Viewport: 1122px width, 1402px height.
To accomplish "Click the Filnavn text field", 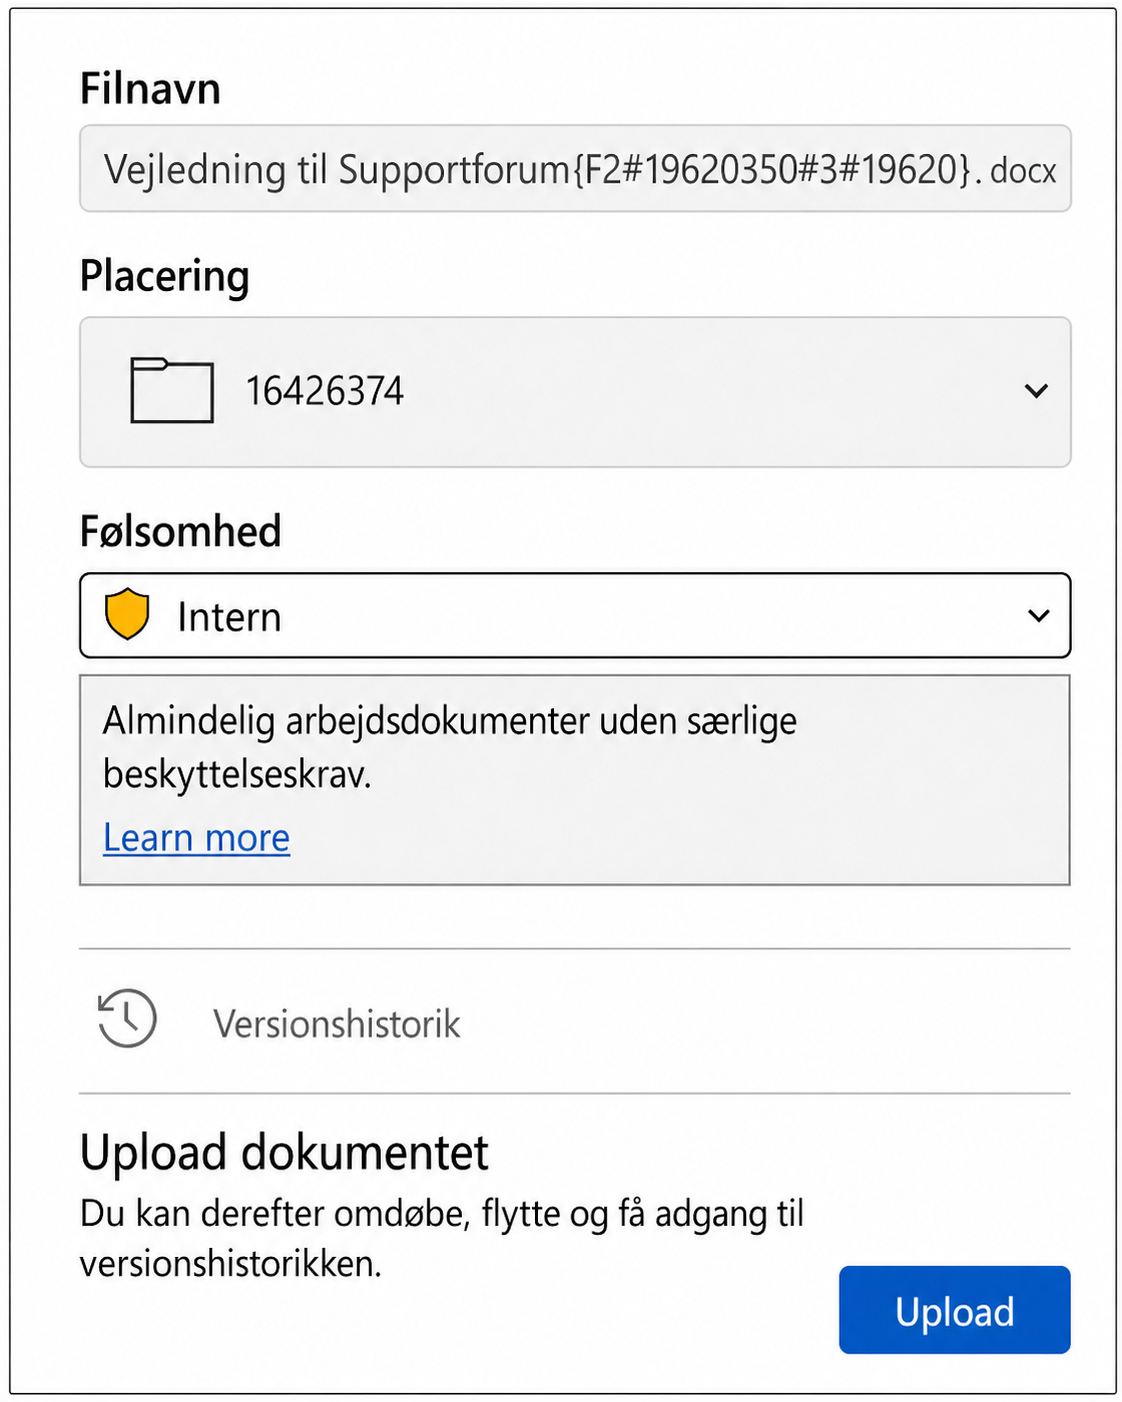I will pos(575,168).
